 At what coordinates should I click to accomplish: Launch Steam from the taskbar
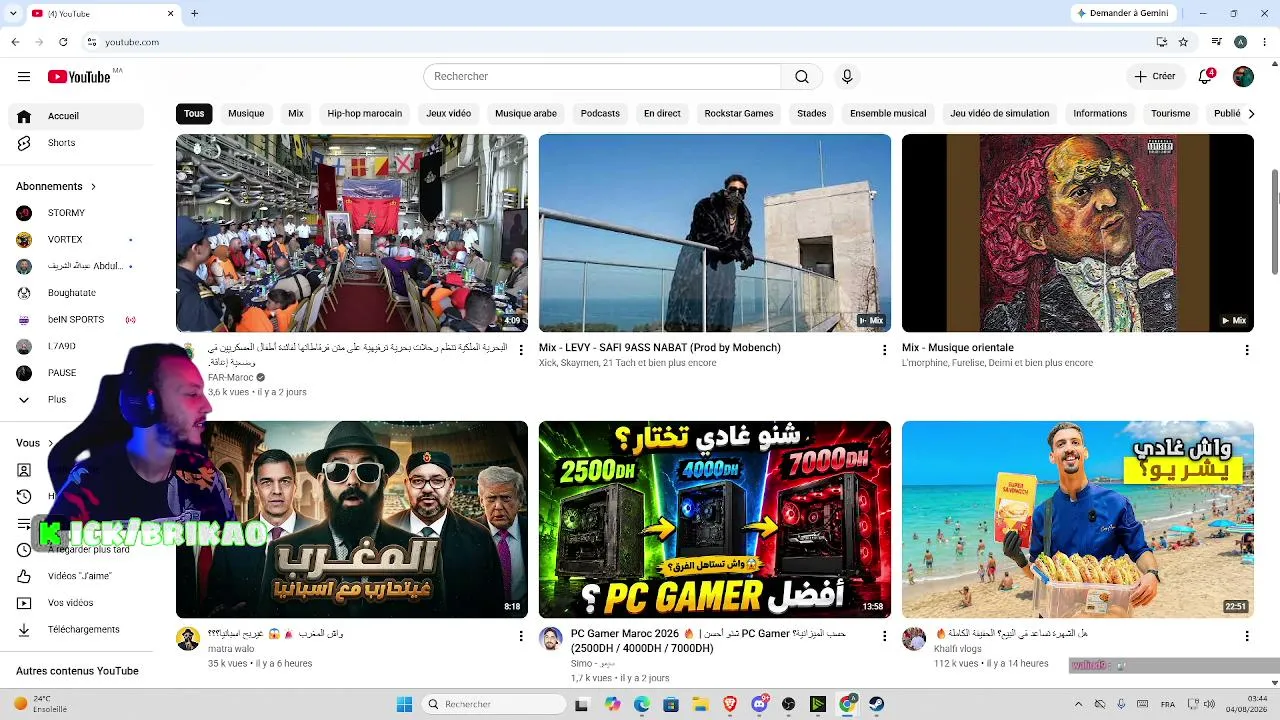click(x=876, y=705)
